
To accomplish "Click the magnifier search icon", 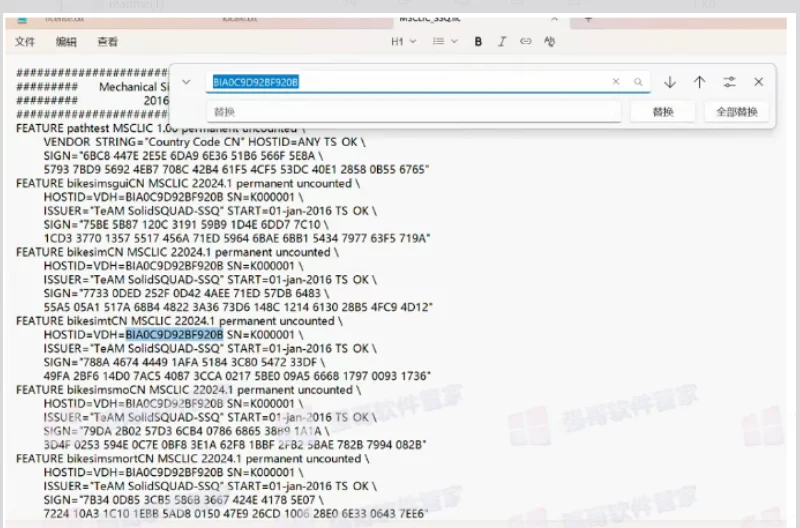I will tap(638, 82).
